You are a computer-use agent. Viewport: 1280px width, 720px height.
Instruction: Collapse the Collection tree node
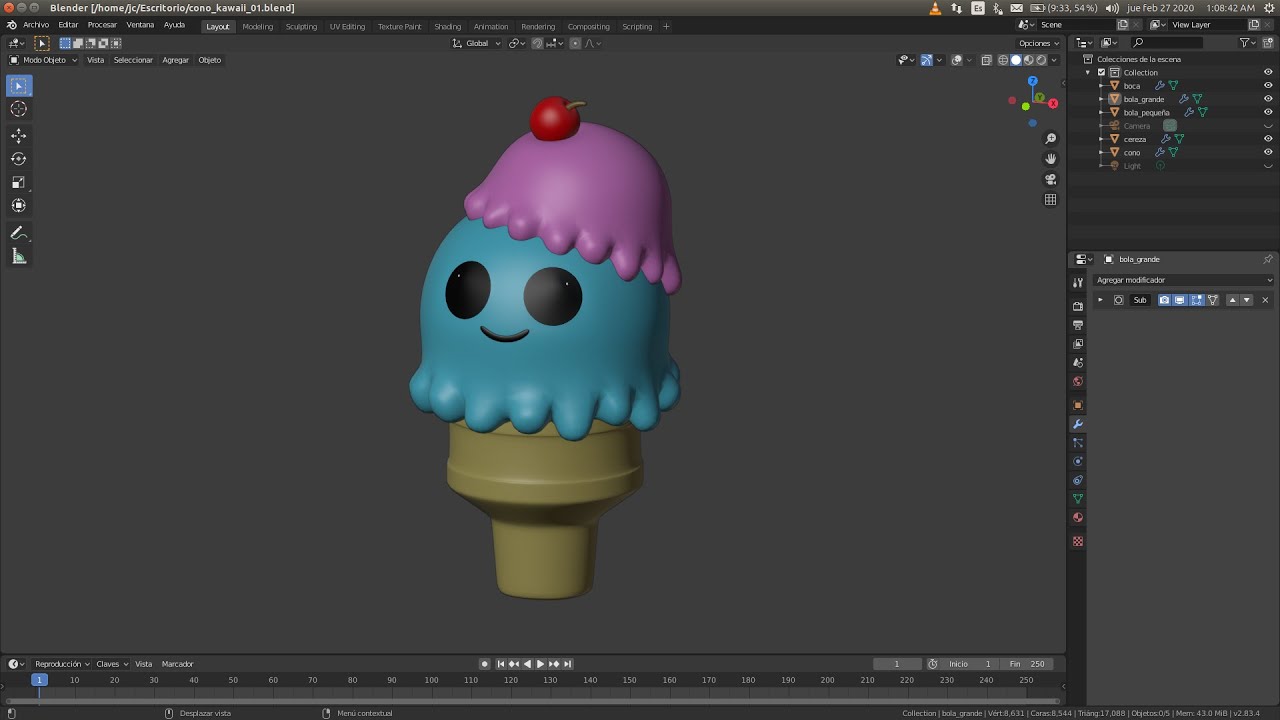1088,72
